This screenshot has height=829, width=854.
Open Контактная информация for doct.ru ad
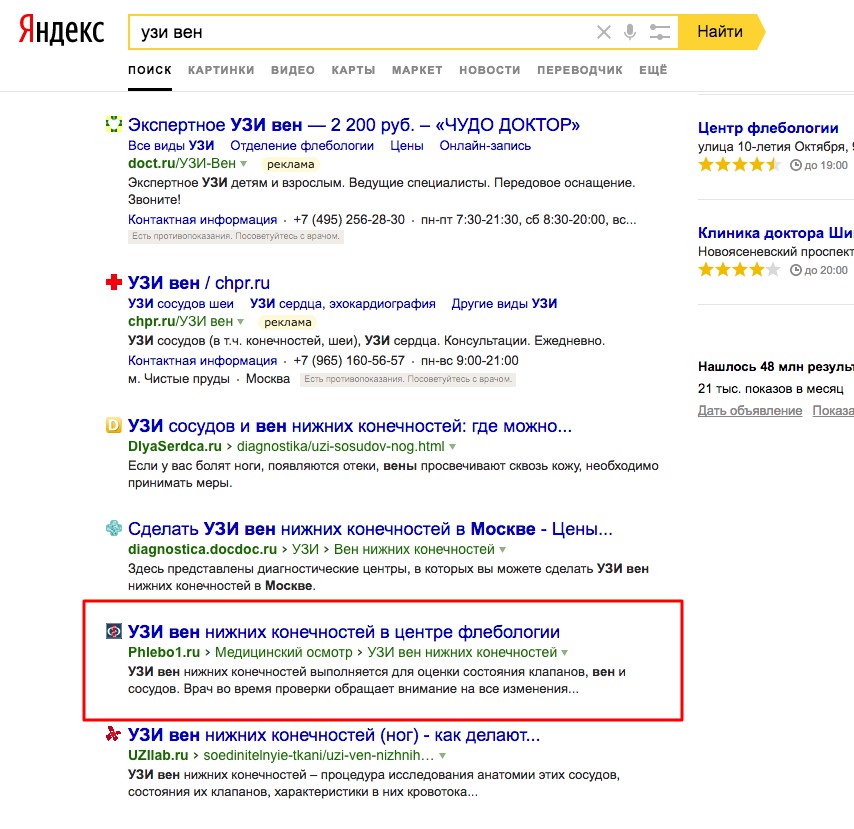click(203, 220)
